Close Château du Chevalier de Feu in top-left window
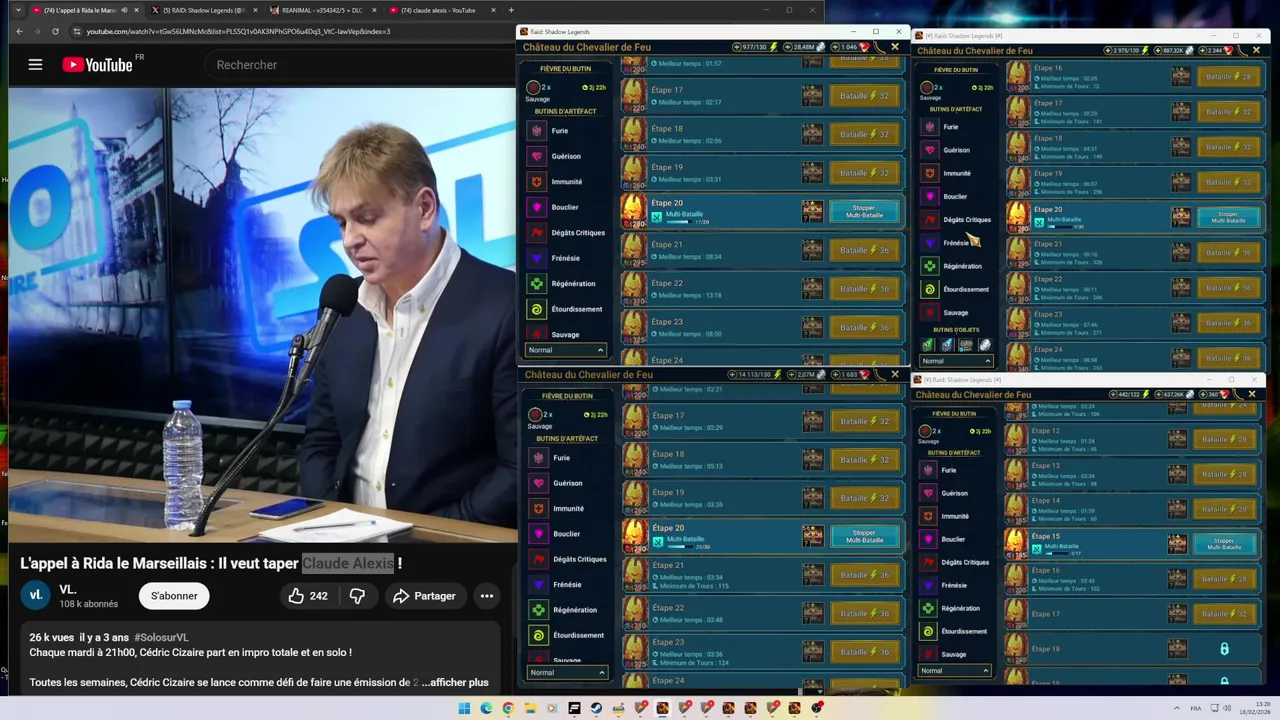Image resolution: width=1280 pixels, height=720 pixels. click(895, 47)
